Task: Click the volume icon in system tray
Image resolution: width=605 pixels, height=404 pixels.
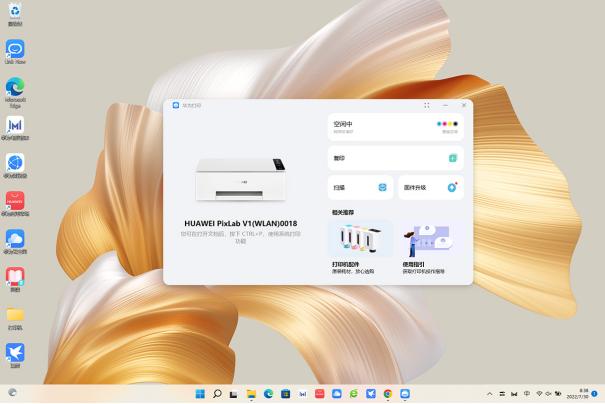Action: (548, 394)
